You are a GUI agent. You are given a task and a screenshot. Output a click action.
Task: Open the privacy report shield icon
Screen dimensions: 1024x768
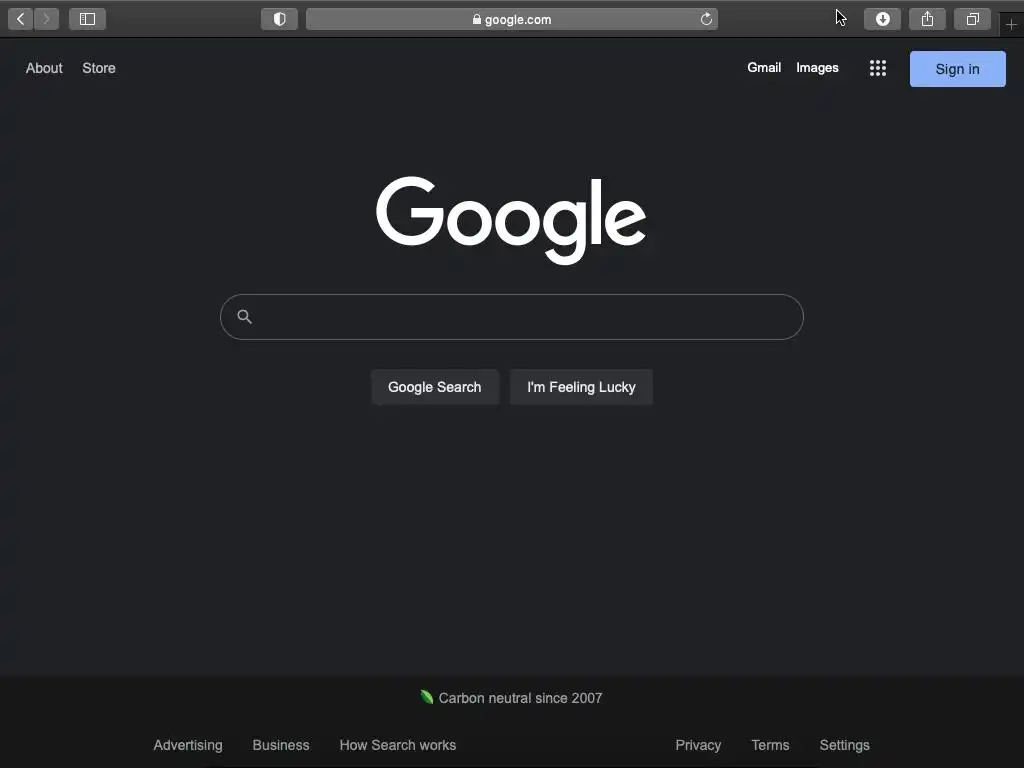click(280, 19)
